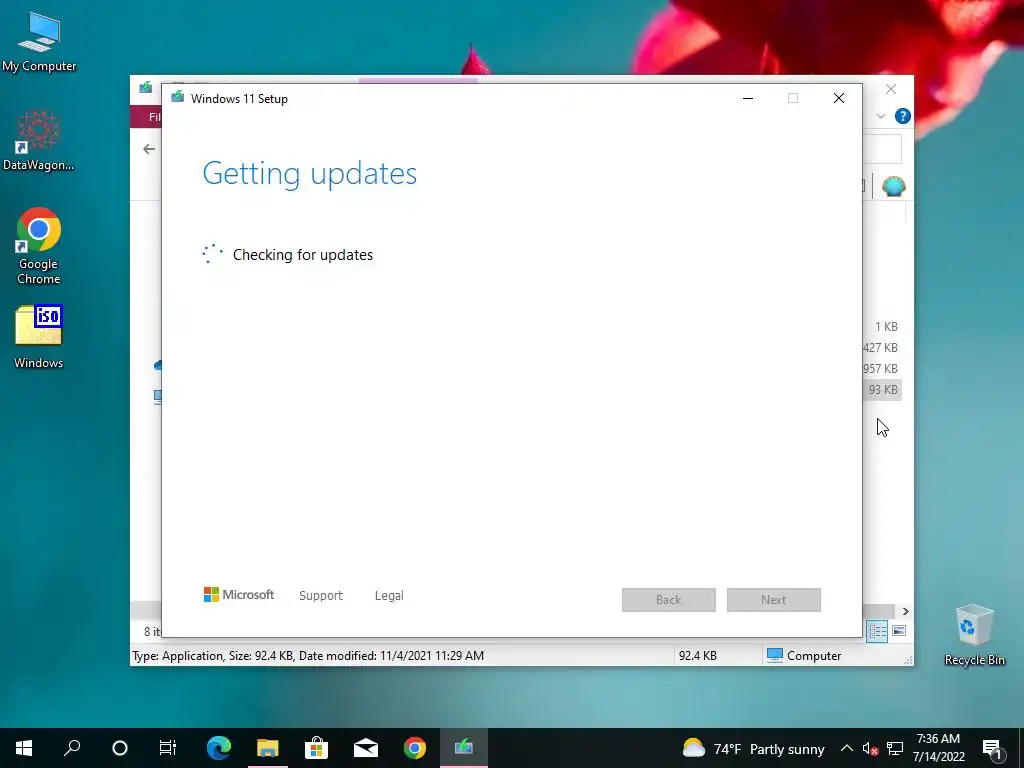Click the muted volume tray icon

coord(870,748)
